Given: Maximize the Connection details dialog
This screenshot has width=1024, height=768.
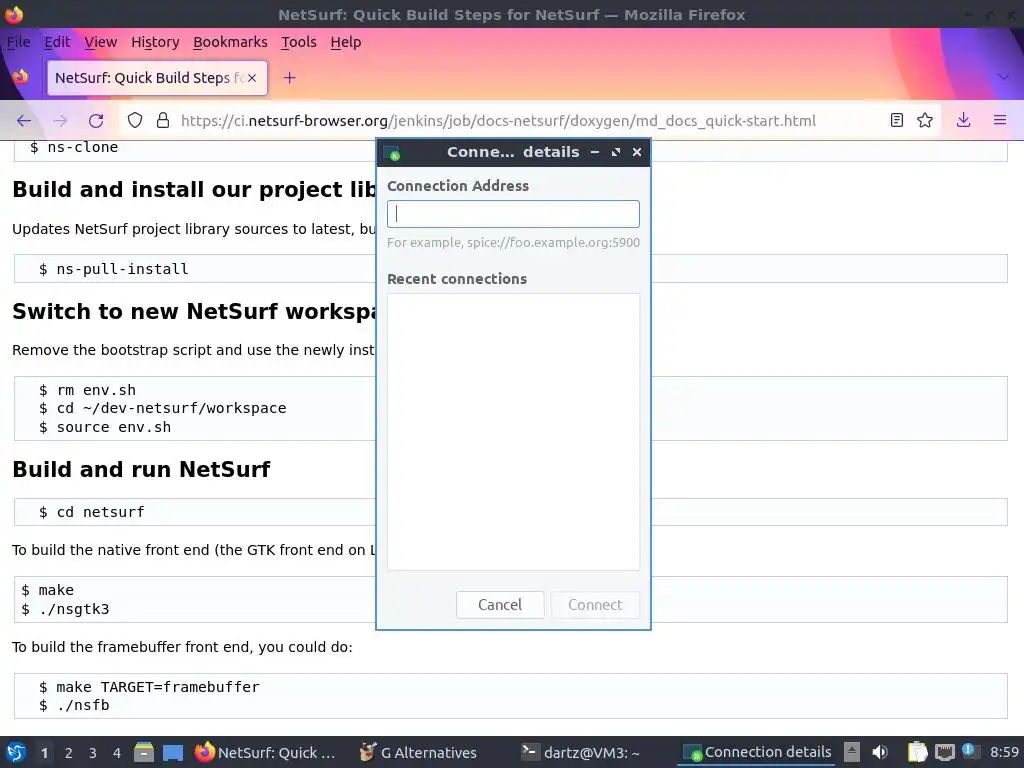Looking at the screenshot, I should [616, 152].
